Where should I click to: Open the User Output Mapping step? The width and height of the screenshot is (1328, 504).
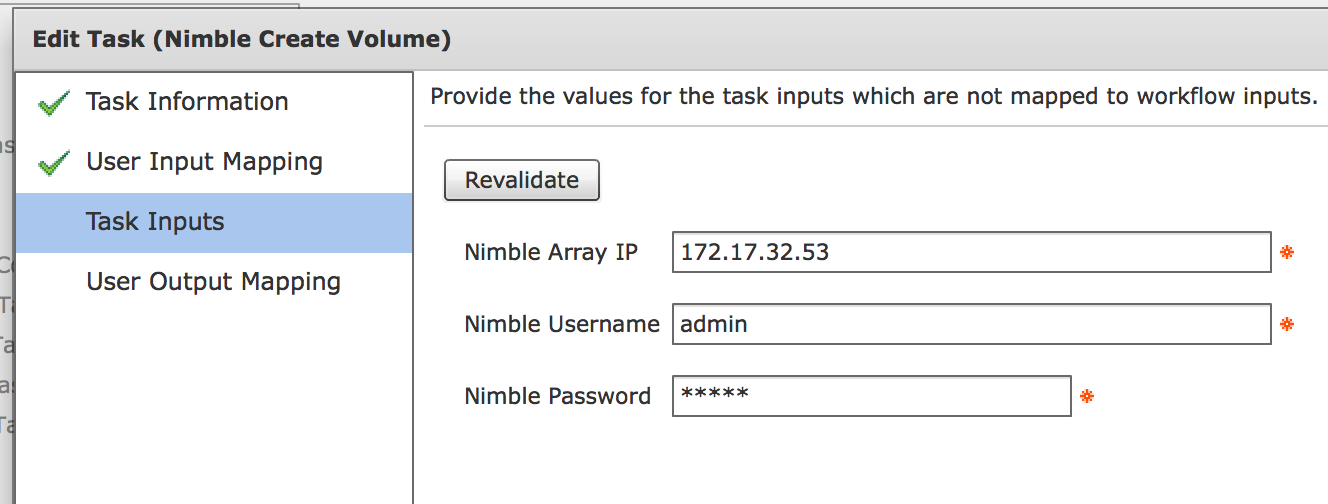213,282
